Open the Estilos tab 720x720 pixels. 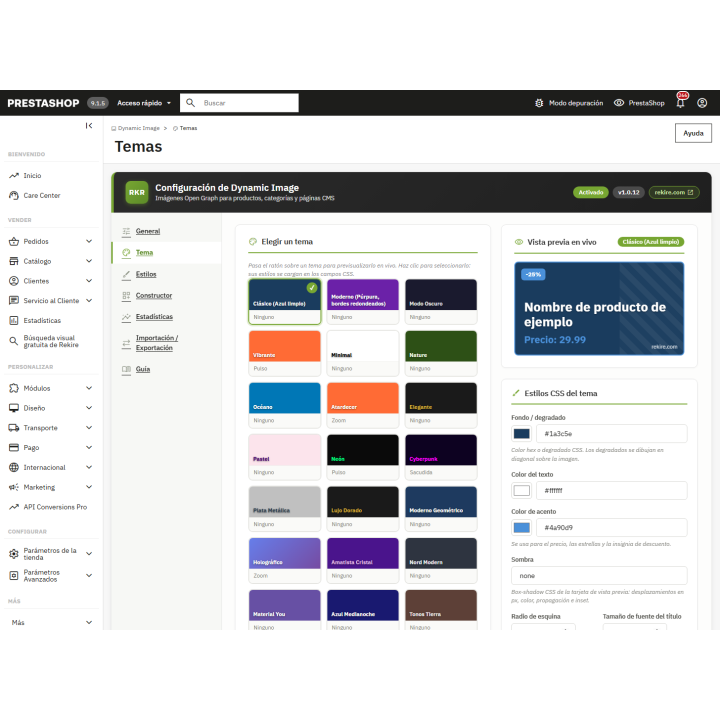(146, 274)
